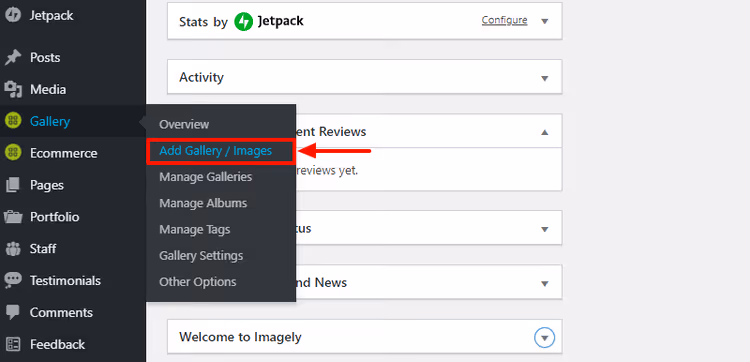The height and width of the screenshot is (362, 750).
Task: Click the Testimonials speech bubble icon
Action: [13, 281]
